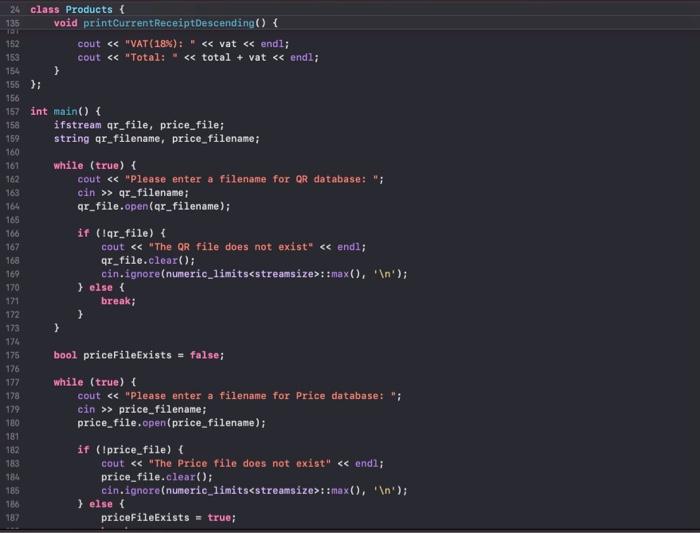Click the !price_file condition on line 182
700x533 pixels.
[136, 450]
